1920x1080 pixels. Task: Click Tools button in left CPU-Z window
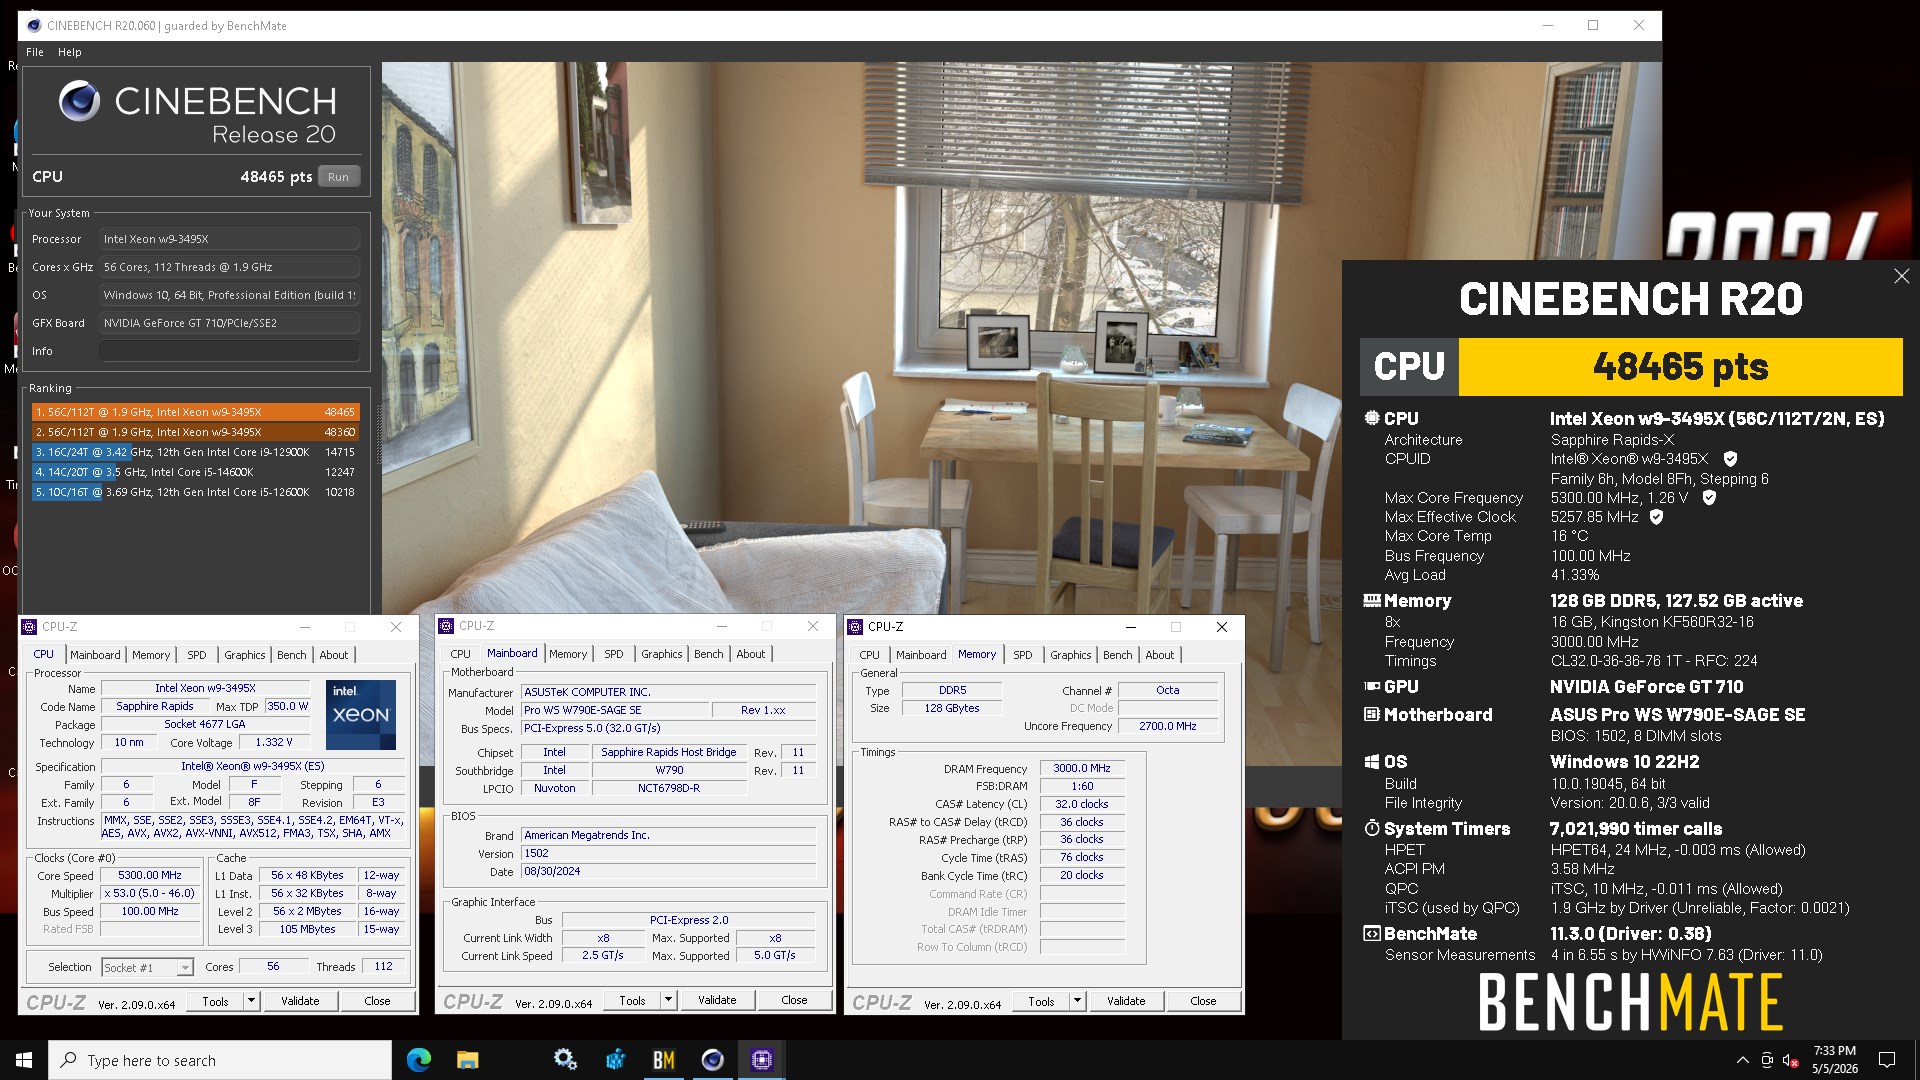(x=215, y=1001)
